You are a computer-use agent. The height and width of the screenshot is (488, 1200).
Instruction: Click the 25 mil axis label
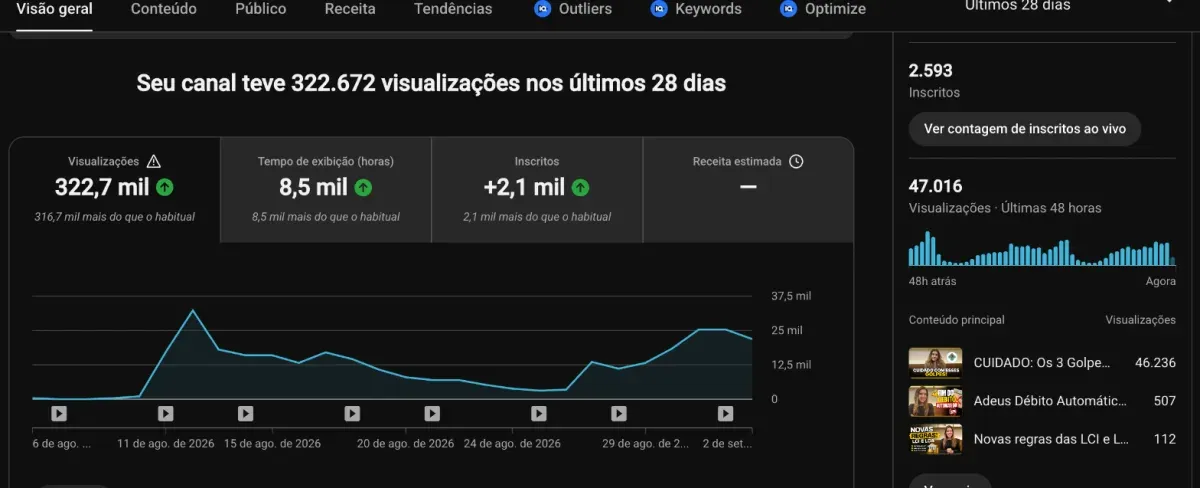point(787,330)
